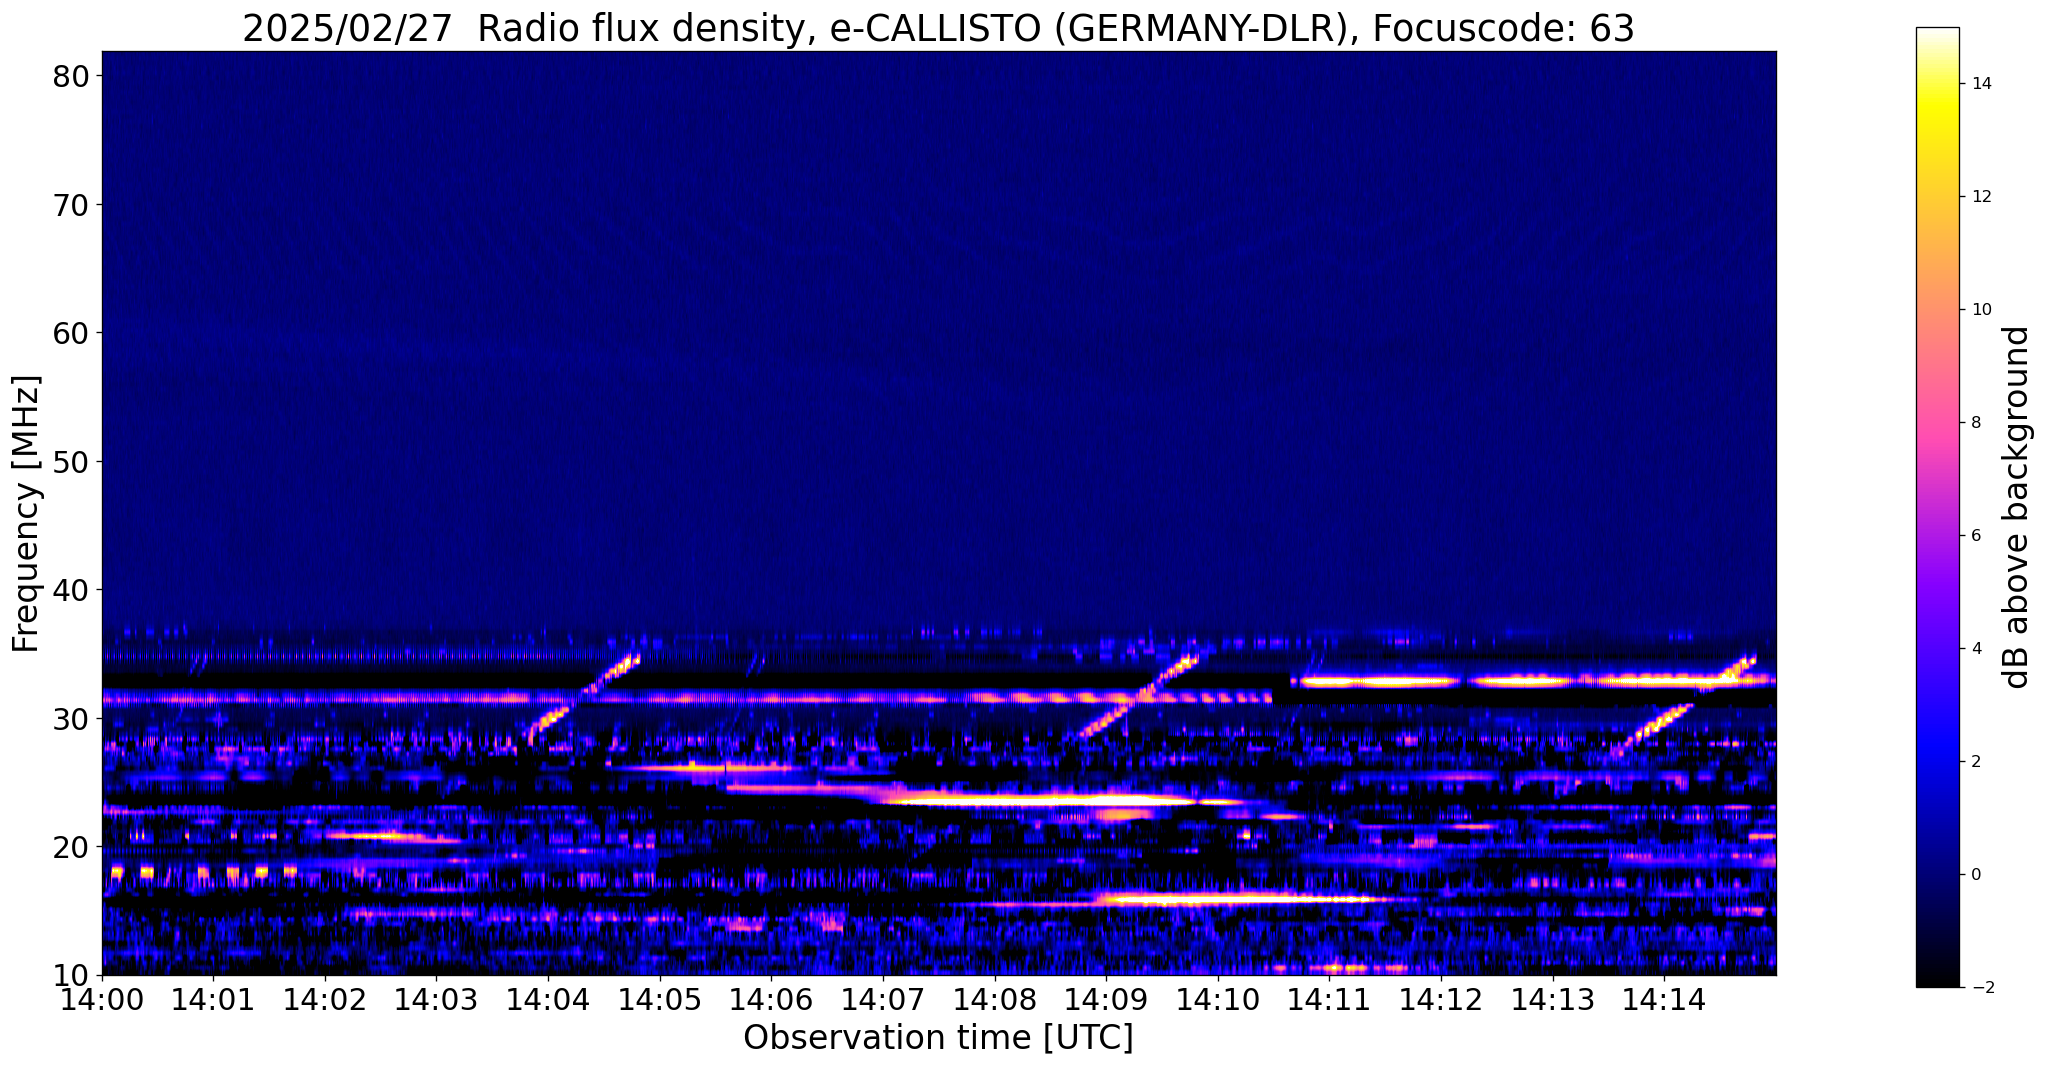The height and width of the screenshot is (1067, 2047).
Task: Click the 14:05 time tick label
Action: pyautogui.click(x=660, y=1000)
